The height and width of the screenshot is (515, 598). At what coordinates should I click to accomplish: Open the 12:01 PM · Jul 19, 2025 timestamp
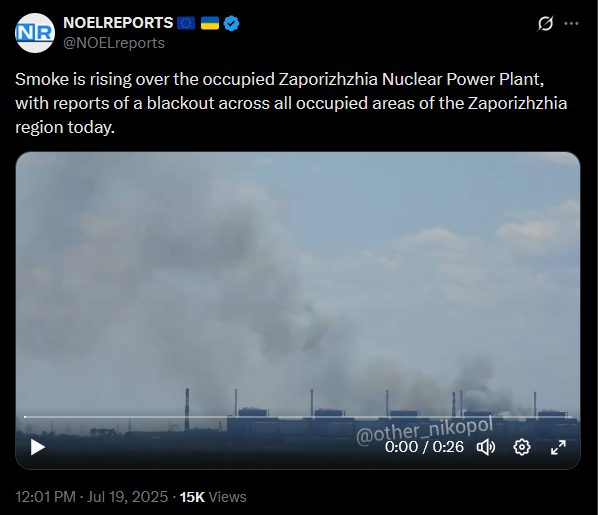point(92,497)
